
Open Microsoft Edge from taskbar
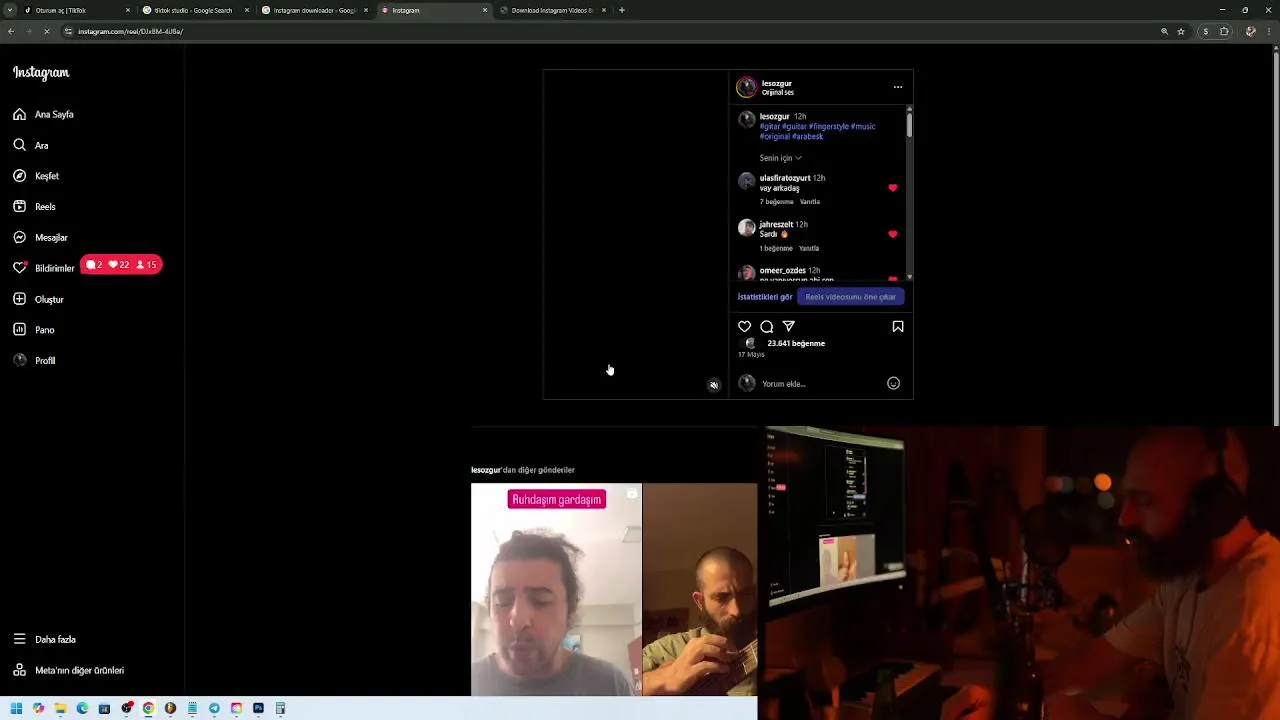82,708
